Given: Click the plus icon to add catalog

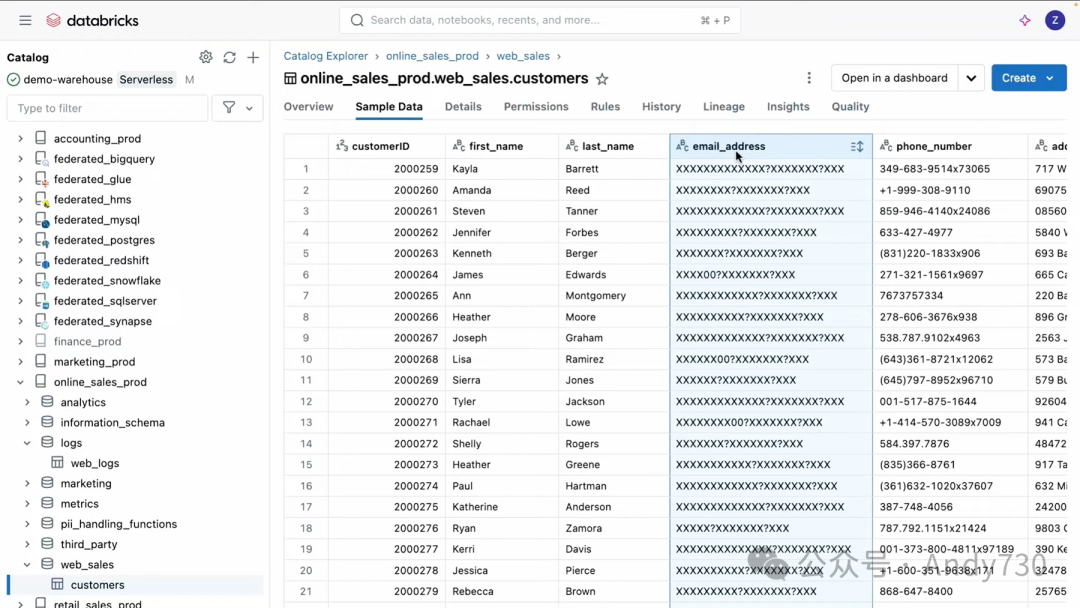Looking at the screenshot, I should pyautogui.click(x=253, y=57).
